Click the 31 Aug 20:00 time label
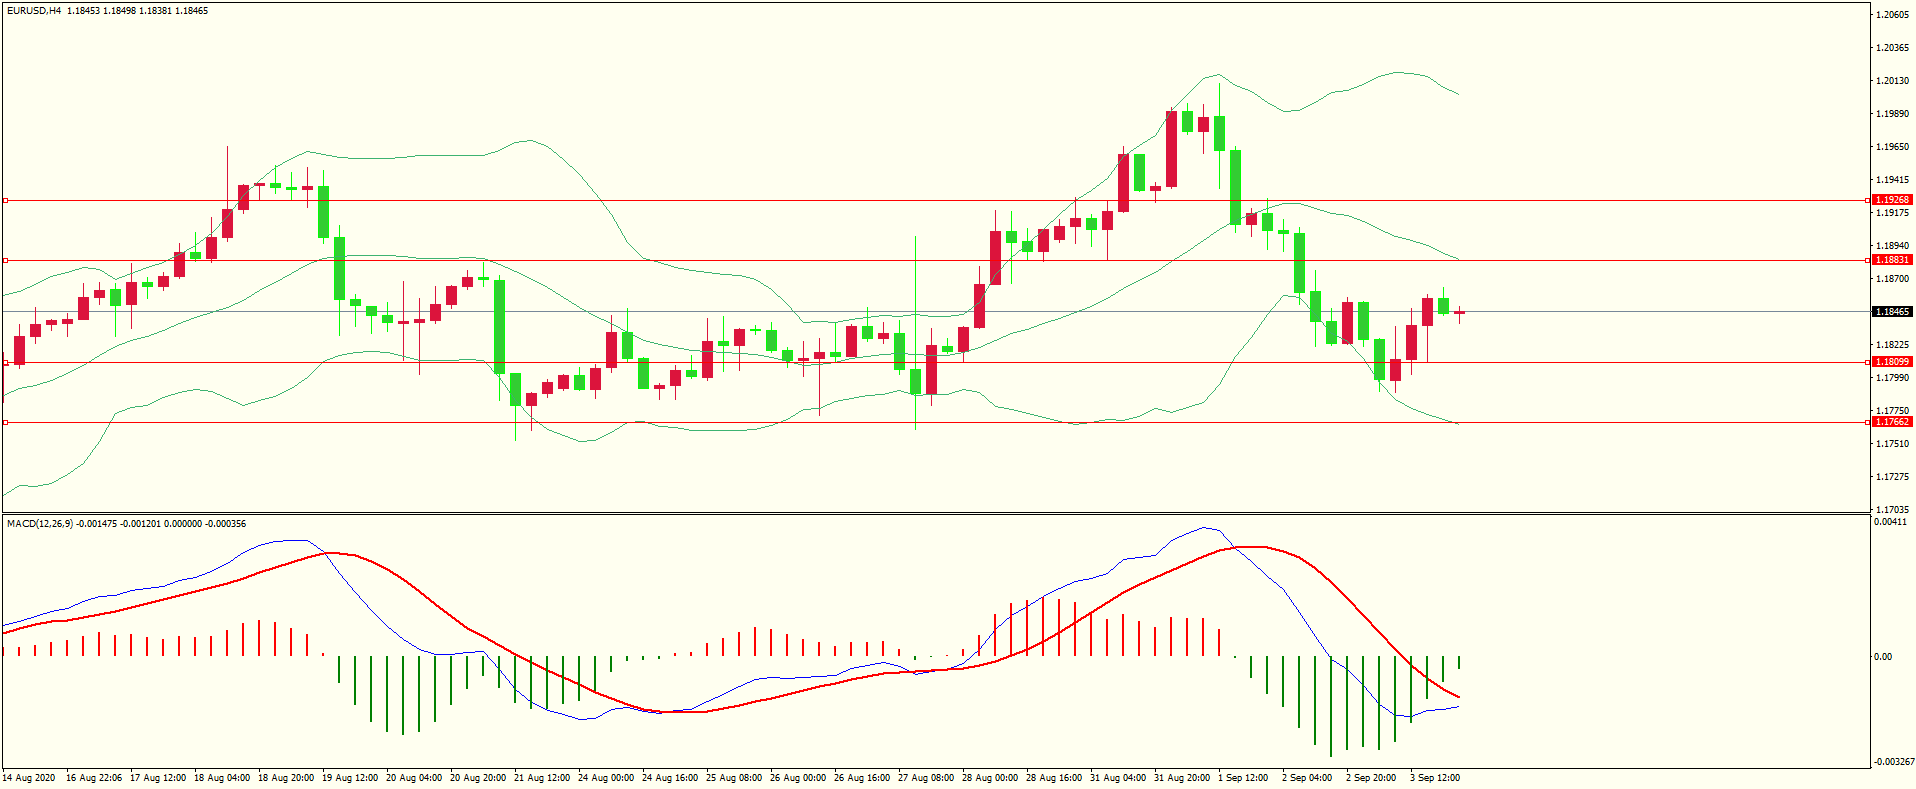Screen dimensions: 1916x789 (1182, 778)
